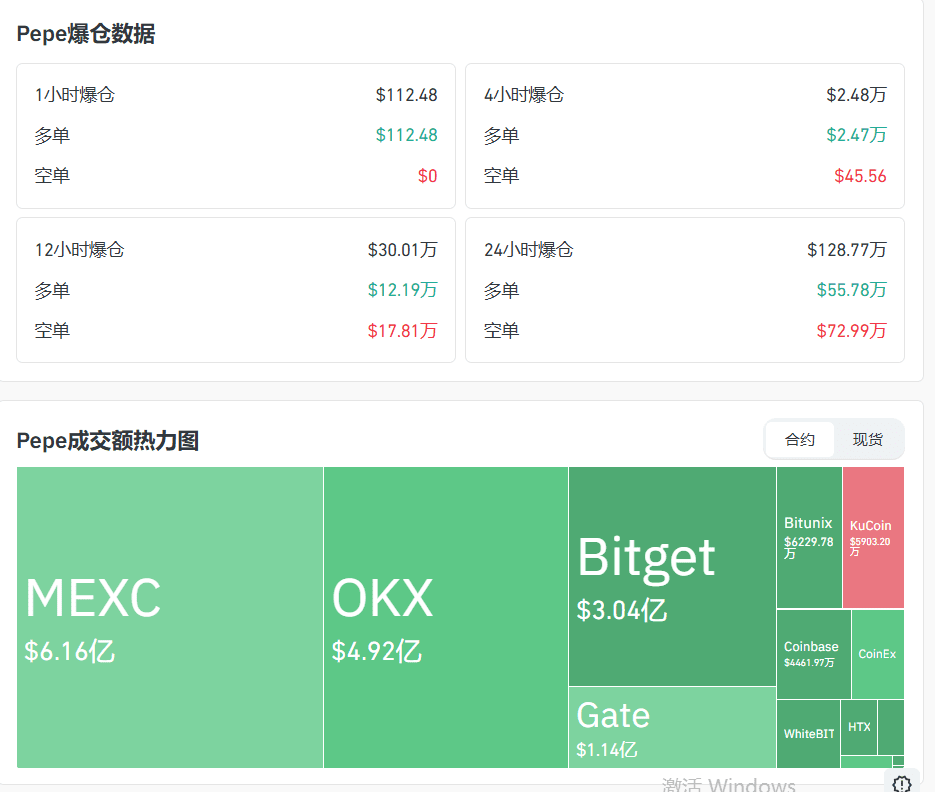
Task: Click the 1小时爆仓 total $112.48 in black
Action: pos(407,95)
